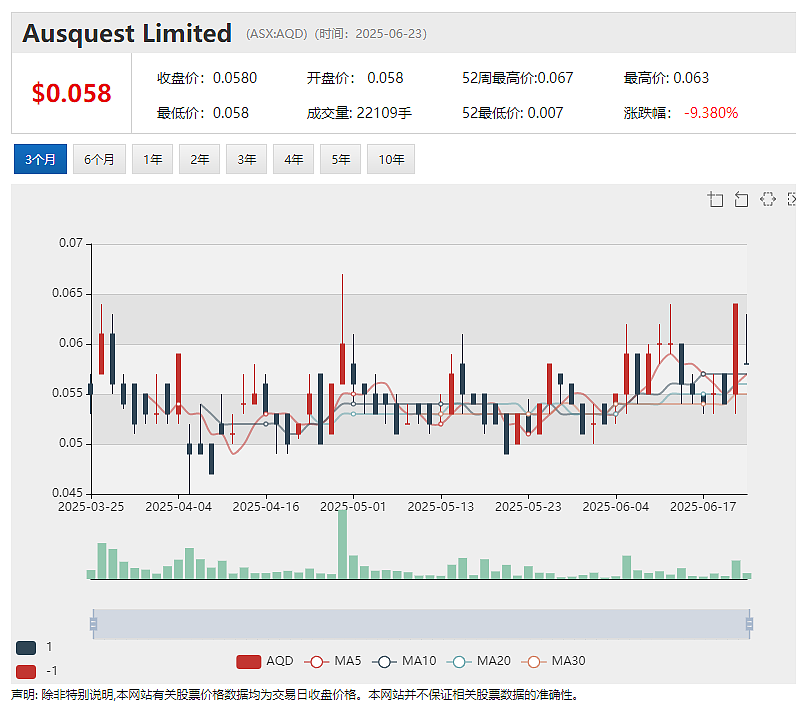Click the 52周最高价:0.067 text
Viewport: 806px width, 721px height.
point(517,78)
